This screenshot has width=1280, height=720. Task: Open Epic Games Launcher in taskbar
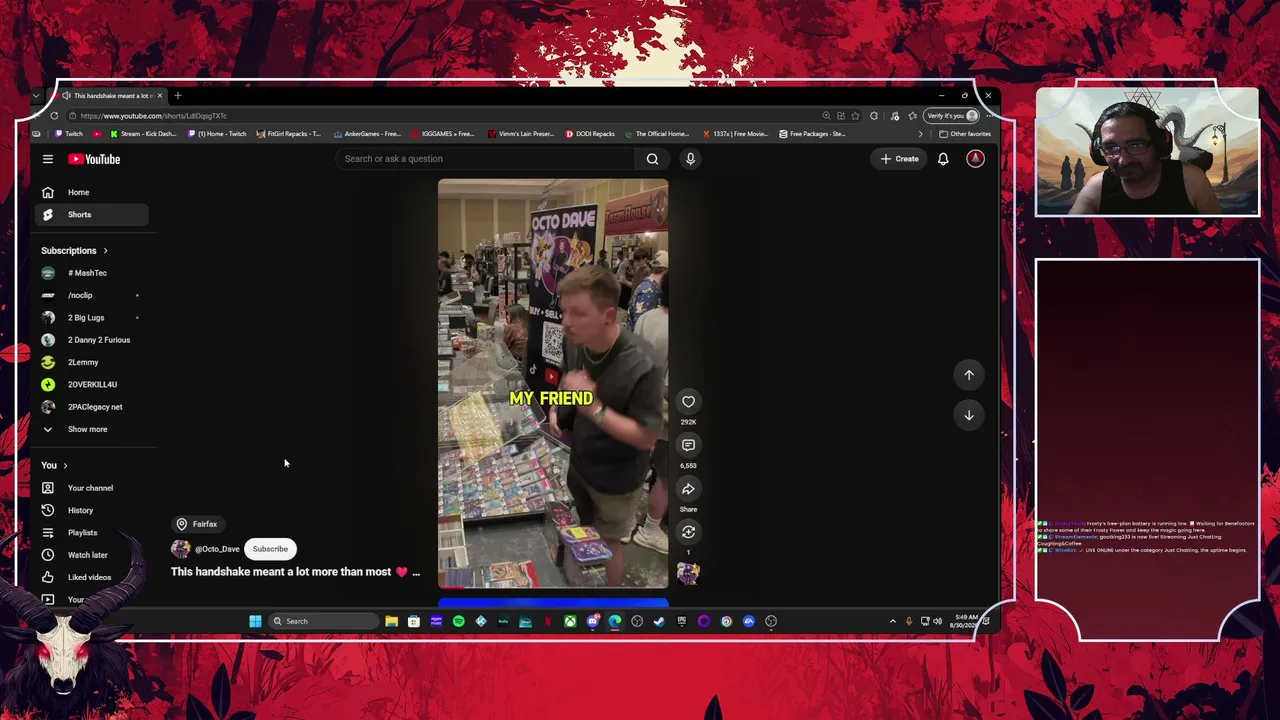click(x=682, y=621)
